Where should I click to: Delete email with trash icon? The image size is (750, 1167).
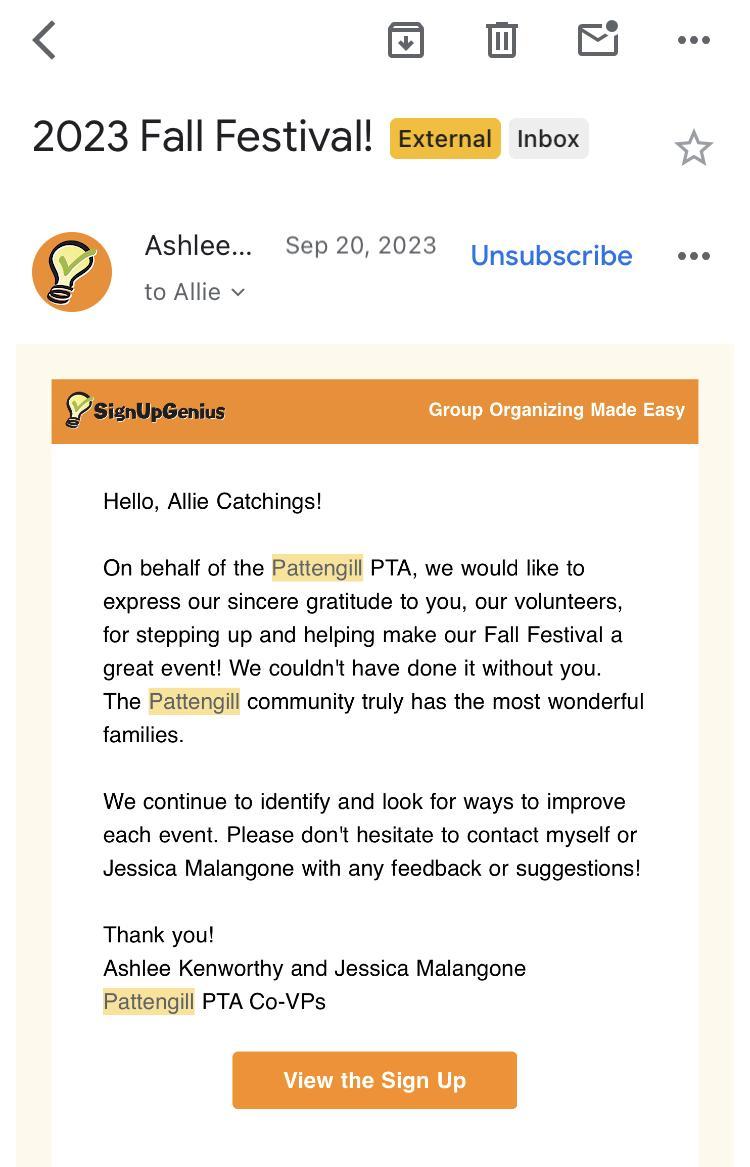click(501, 40)
